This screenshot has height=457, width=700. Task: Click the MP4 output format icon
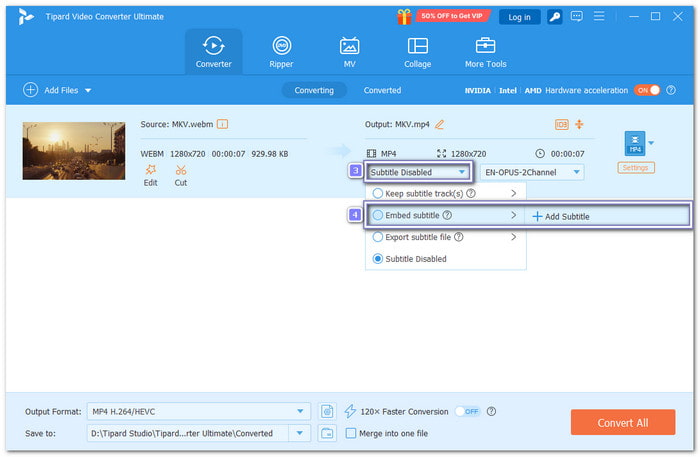click(634, 143)
